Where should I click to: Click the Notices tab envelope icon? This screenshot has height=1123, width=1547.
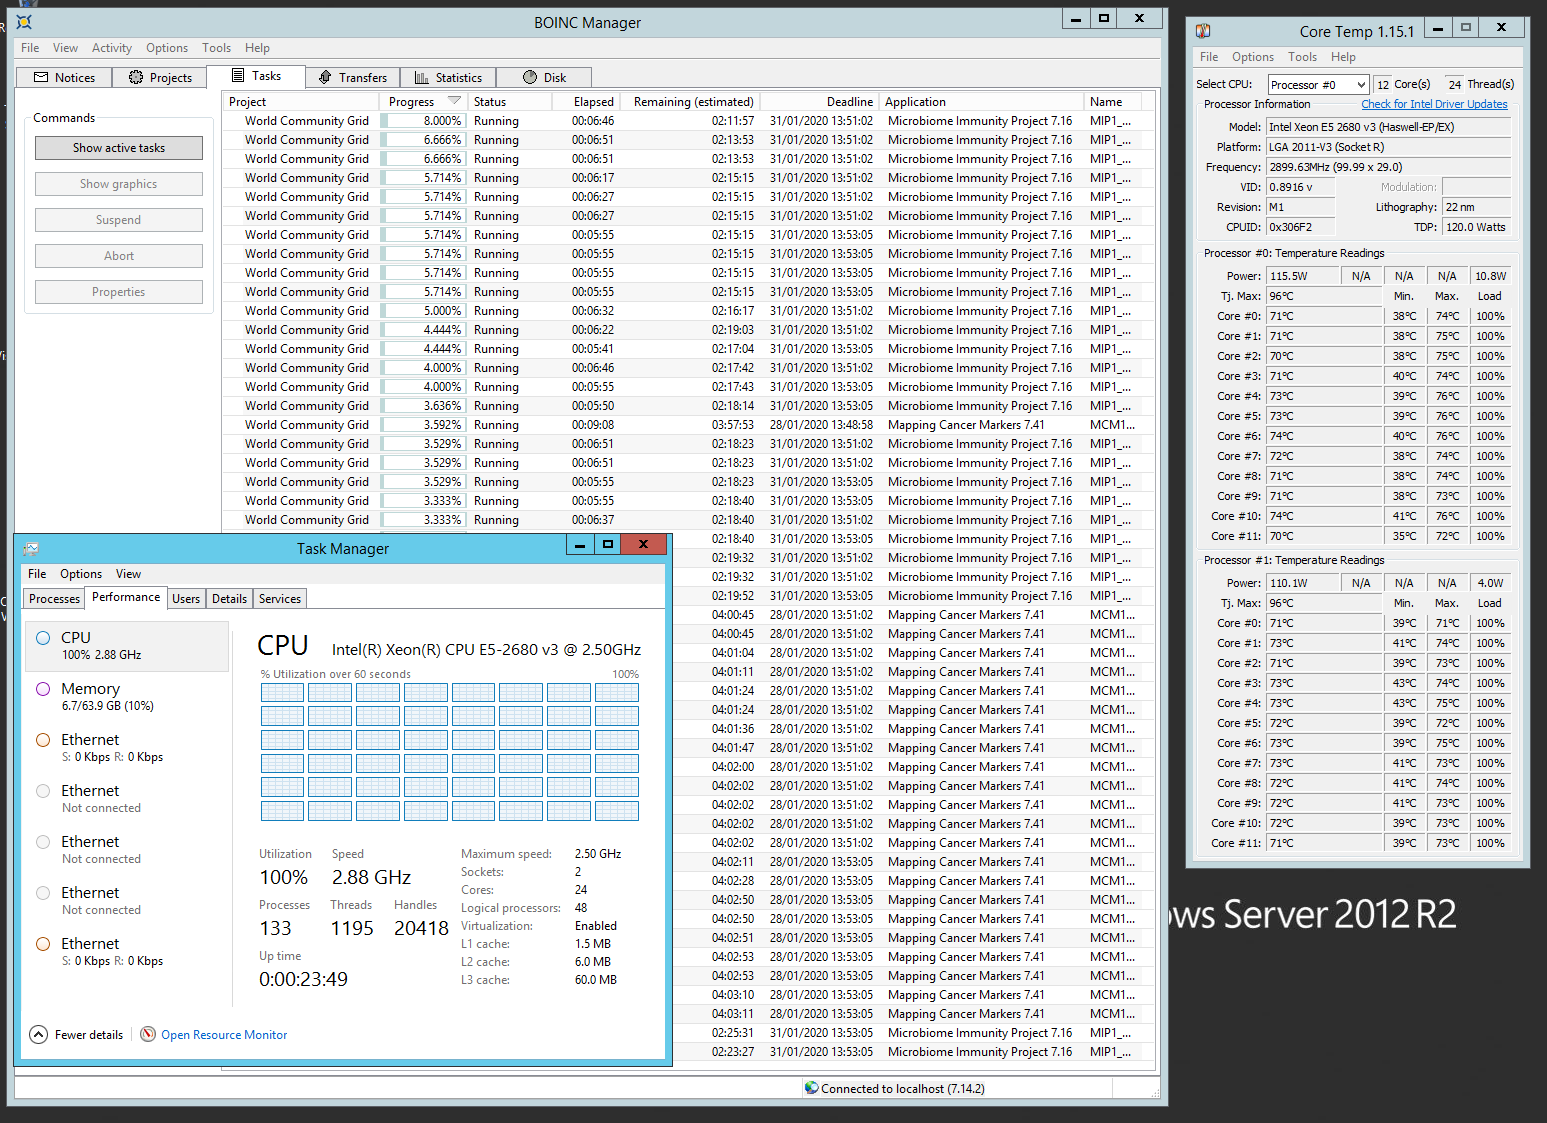pos(41,77)
